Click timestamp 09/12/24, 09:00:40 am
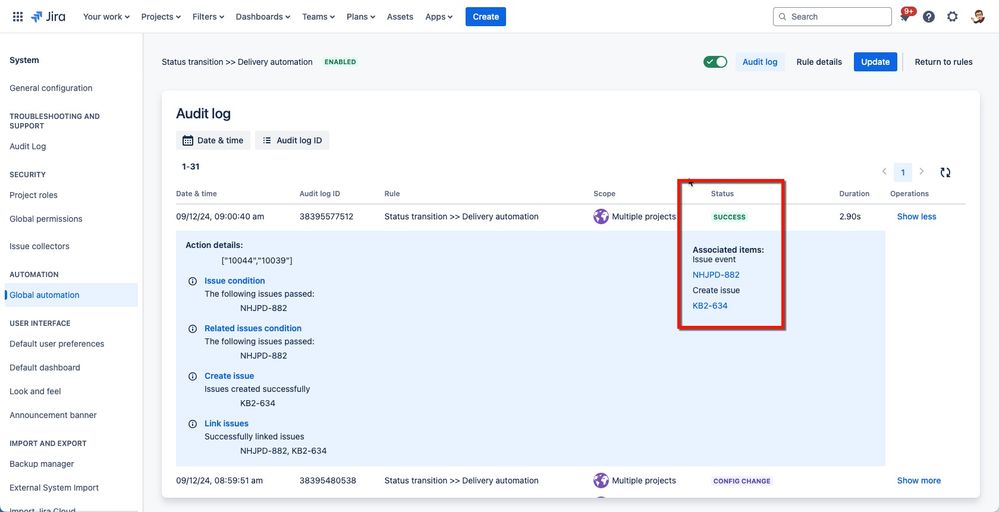This screenshot has width=999, height=512. click(220, 217)
